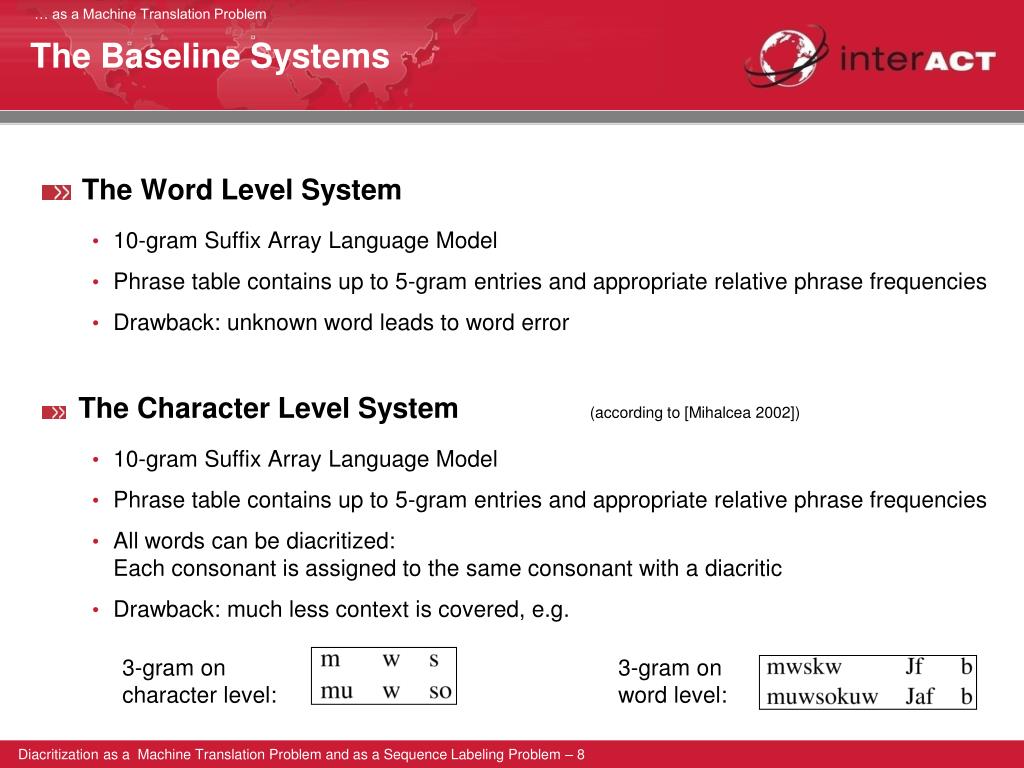Viewport: 1024px width, 768px height.
Task: Click the 'interACT' wordmark text
Action: point(917,59)
